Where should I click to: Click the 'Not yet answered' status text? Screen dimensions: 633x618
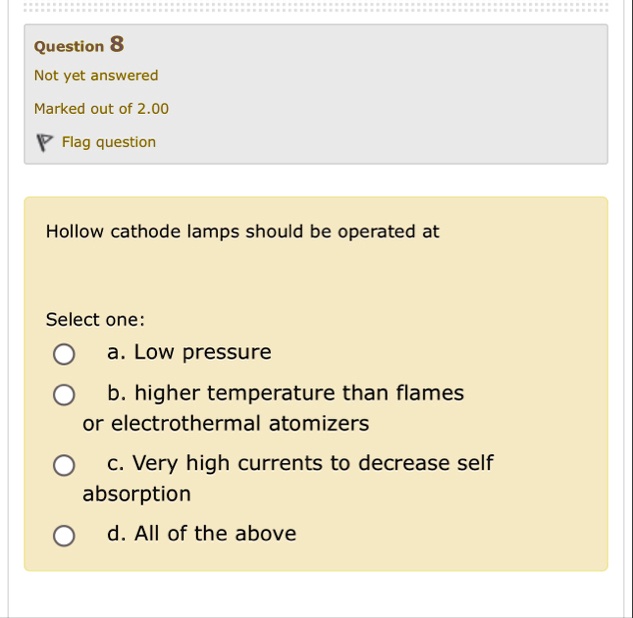click(x=96, y=75)
